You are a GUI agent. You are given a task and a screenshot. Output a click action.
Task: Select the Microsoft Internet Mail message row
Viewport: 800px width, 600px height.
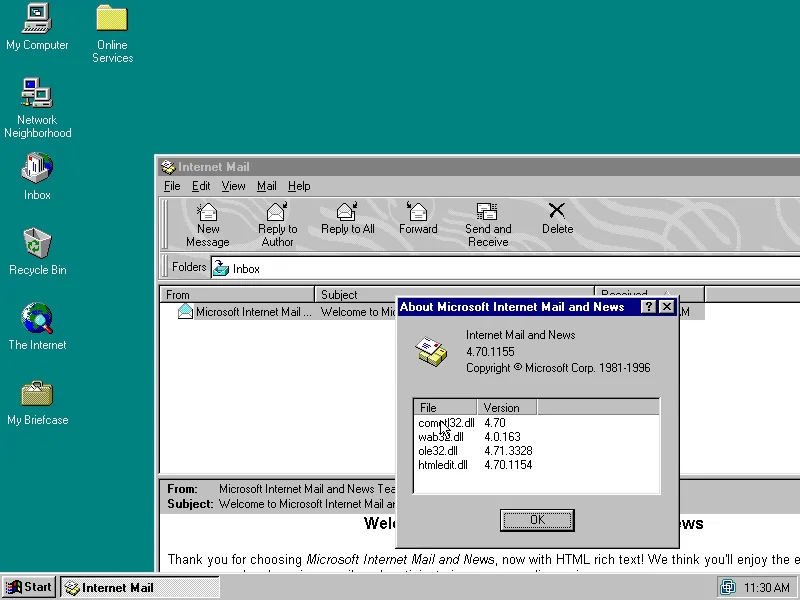pos(432,312)
